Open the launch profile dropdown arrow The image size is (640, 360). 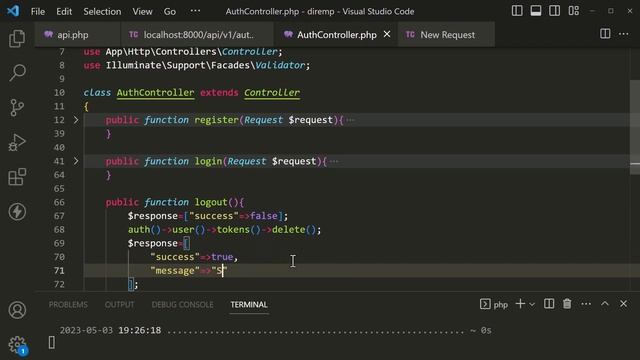pyautogui.click(x=532, y=304)
